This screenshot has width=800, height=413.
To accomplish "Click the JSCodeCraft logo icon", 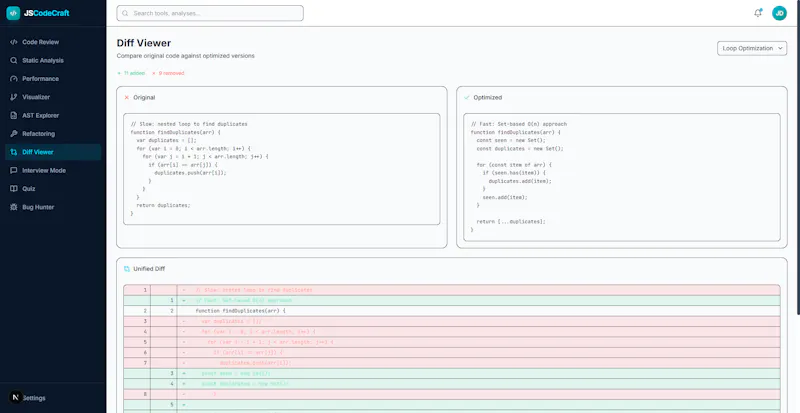I will click(x=13, y=13).
